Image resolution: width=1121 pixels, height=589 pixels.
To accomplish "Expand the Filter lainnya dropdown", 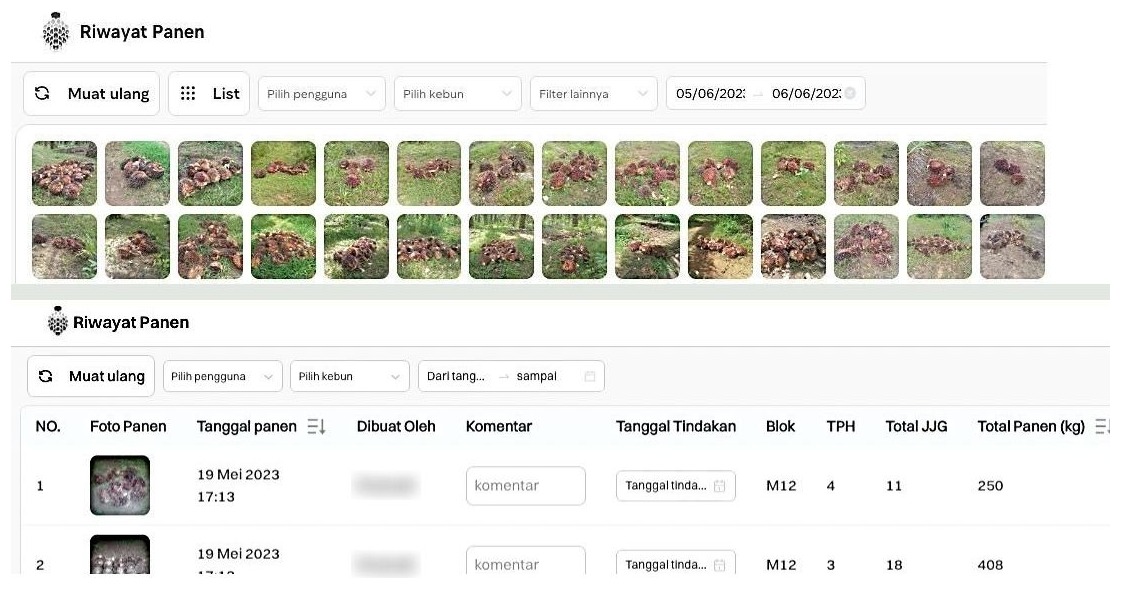I will click(593, 94).
